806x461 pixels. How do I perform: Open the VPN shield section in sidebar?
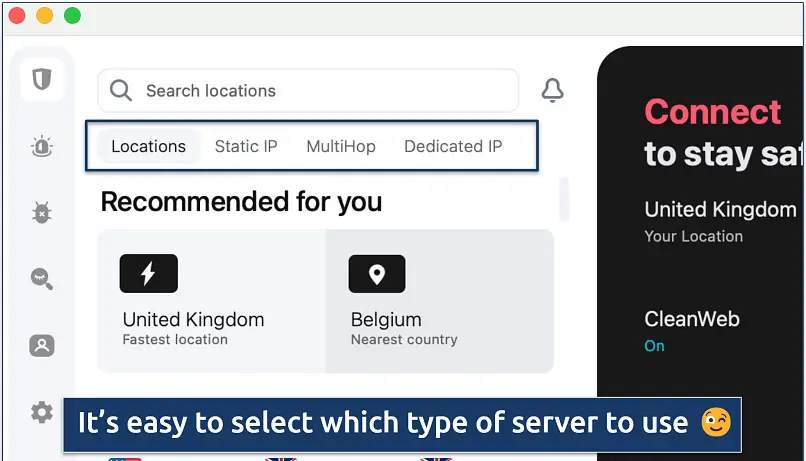[x=42, y=79]
